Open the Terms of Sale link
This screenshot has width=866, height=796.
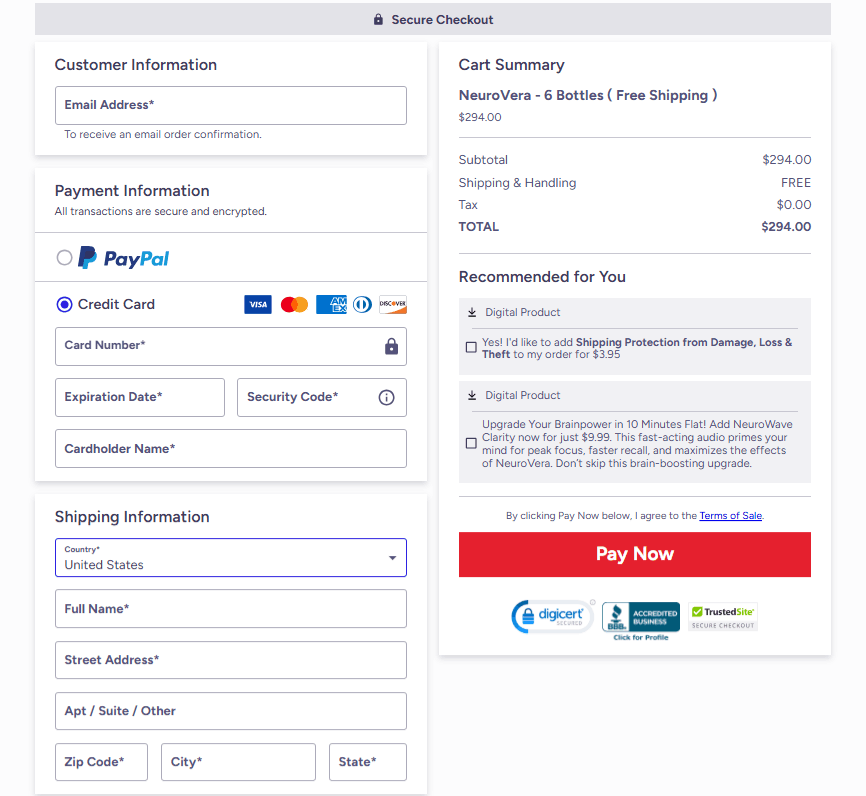(730, 515)
